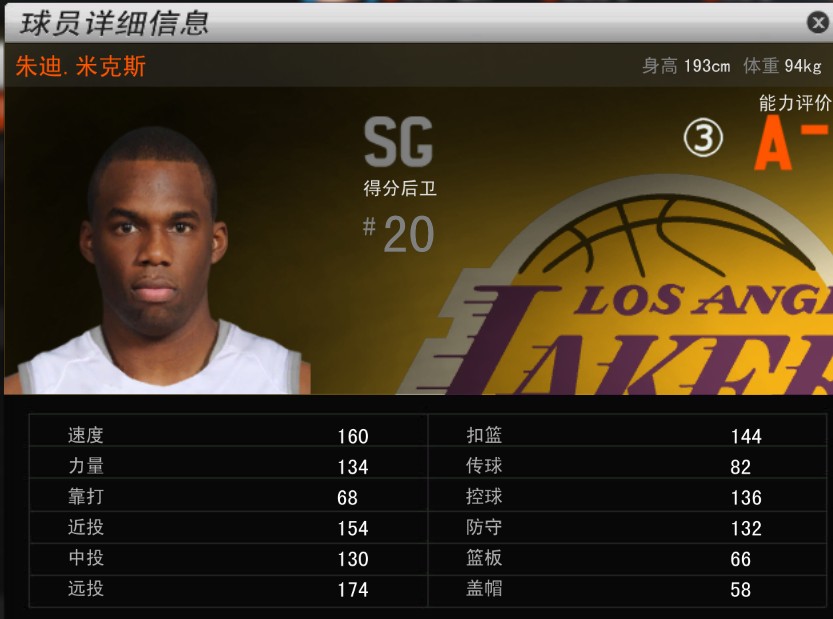
Task: Click the 控球 value 136
Action: click(746, 498)
